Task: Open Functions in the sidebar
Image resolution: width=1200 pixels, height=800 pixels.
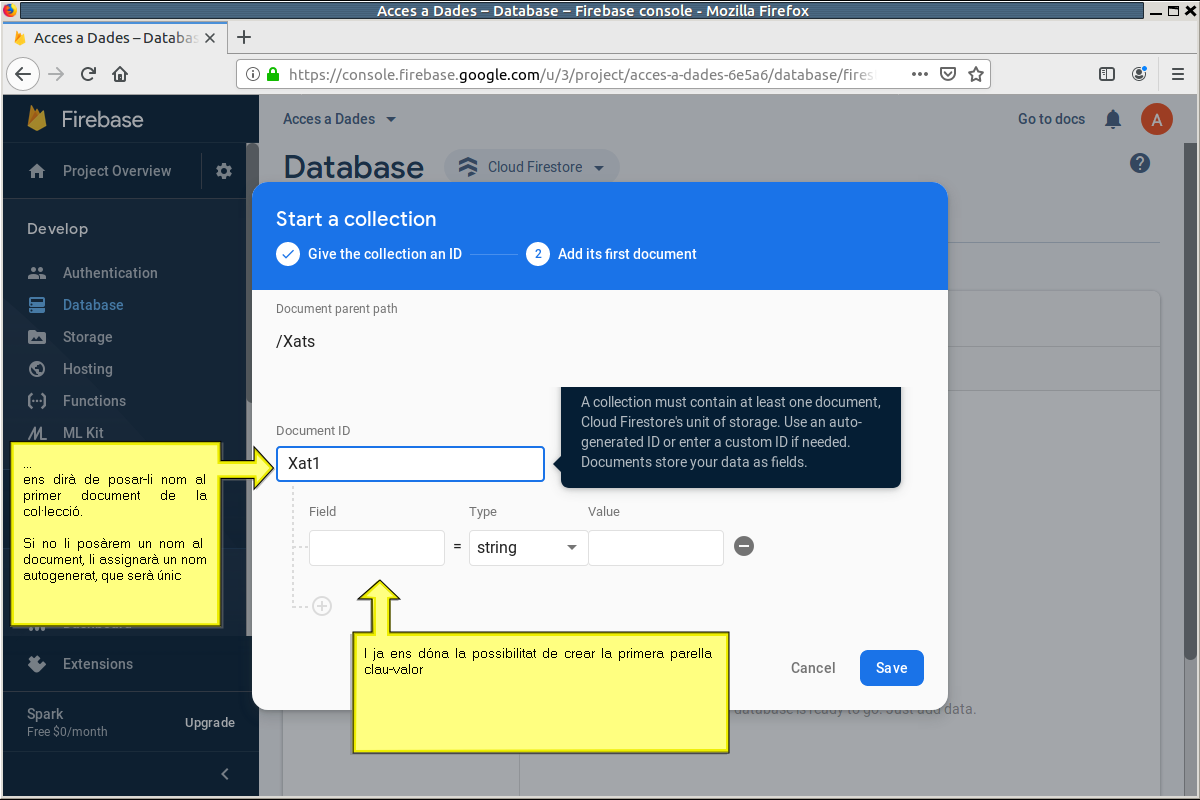Action: pos(94,401)
